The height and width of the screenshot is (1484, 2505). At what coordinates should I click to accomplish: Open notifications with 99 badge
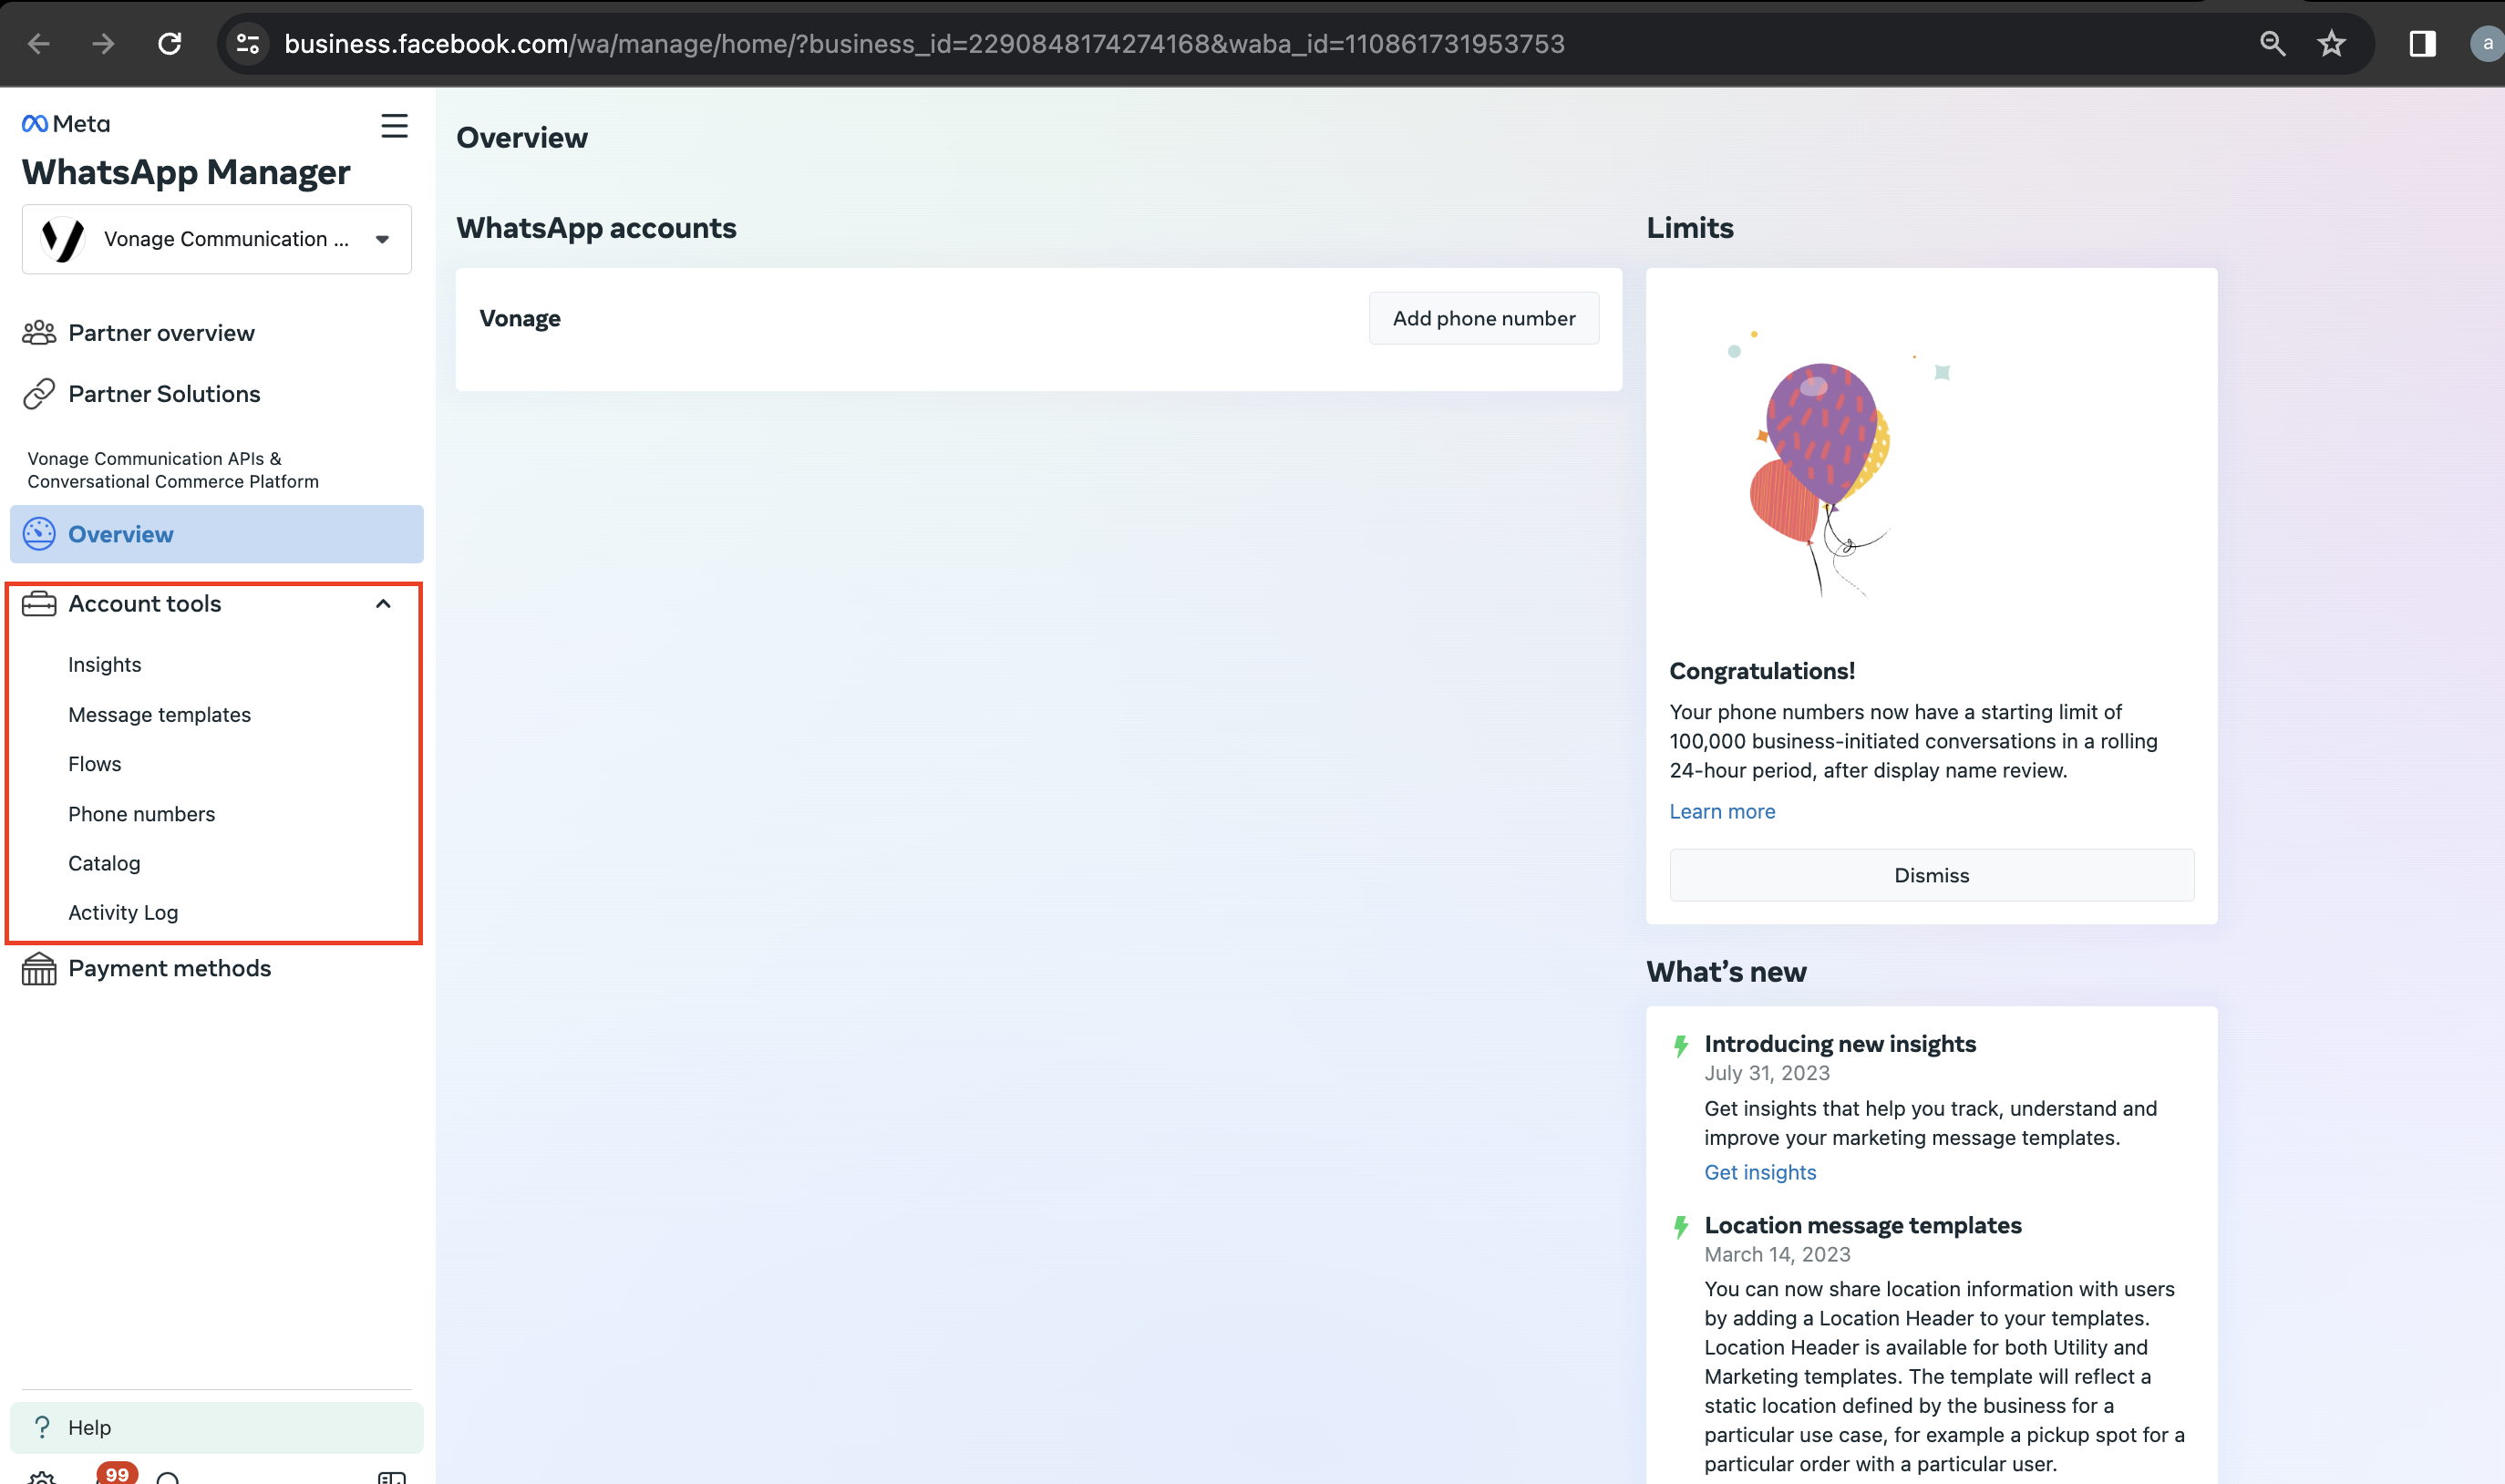pos(117,1473)
